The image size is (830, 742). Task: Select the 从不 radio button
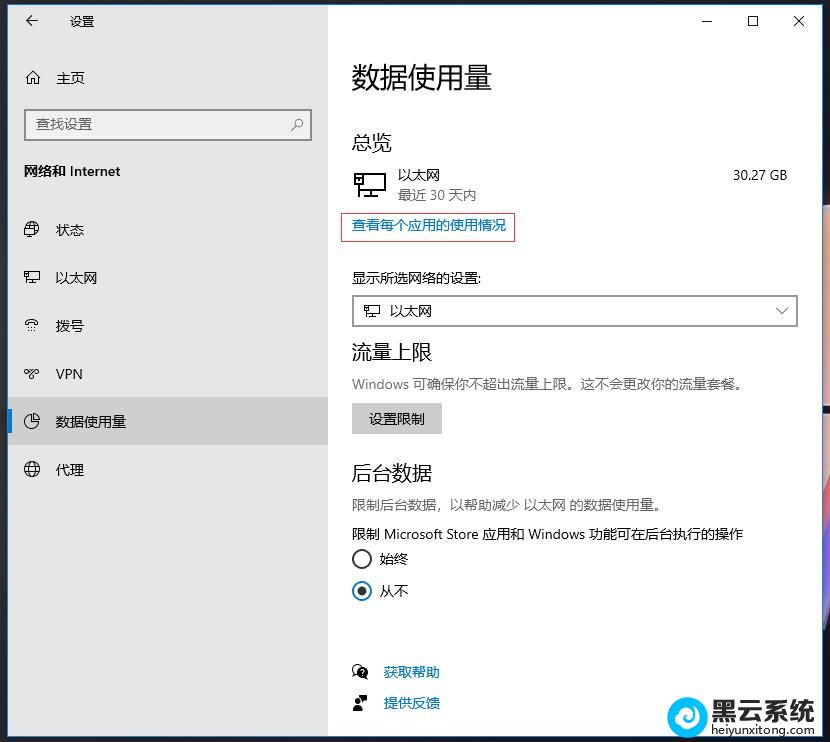point(362,591)
